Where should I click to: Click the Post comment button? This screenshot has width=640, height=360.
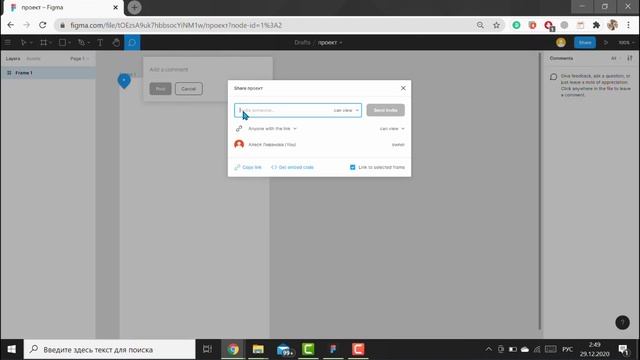click(160, 89)
